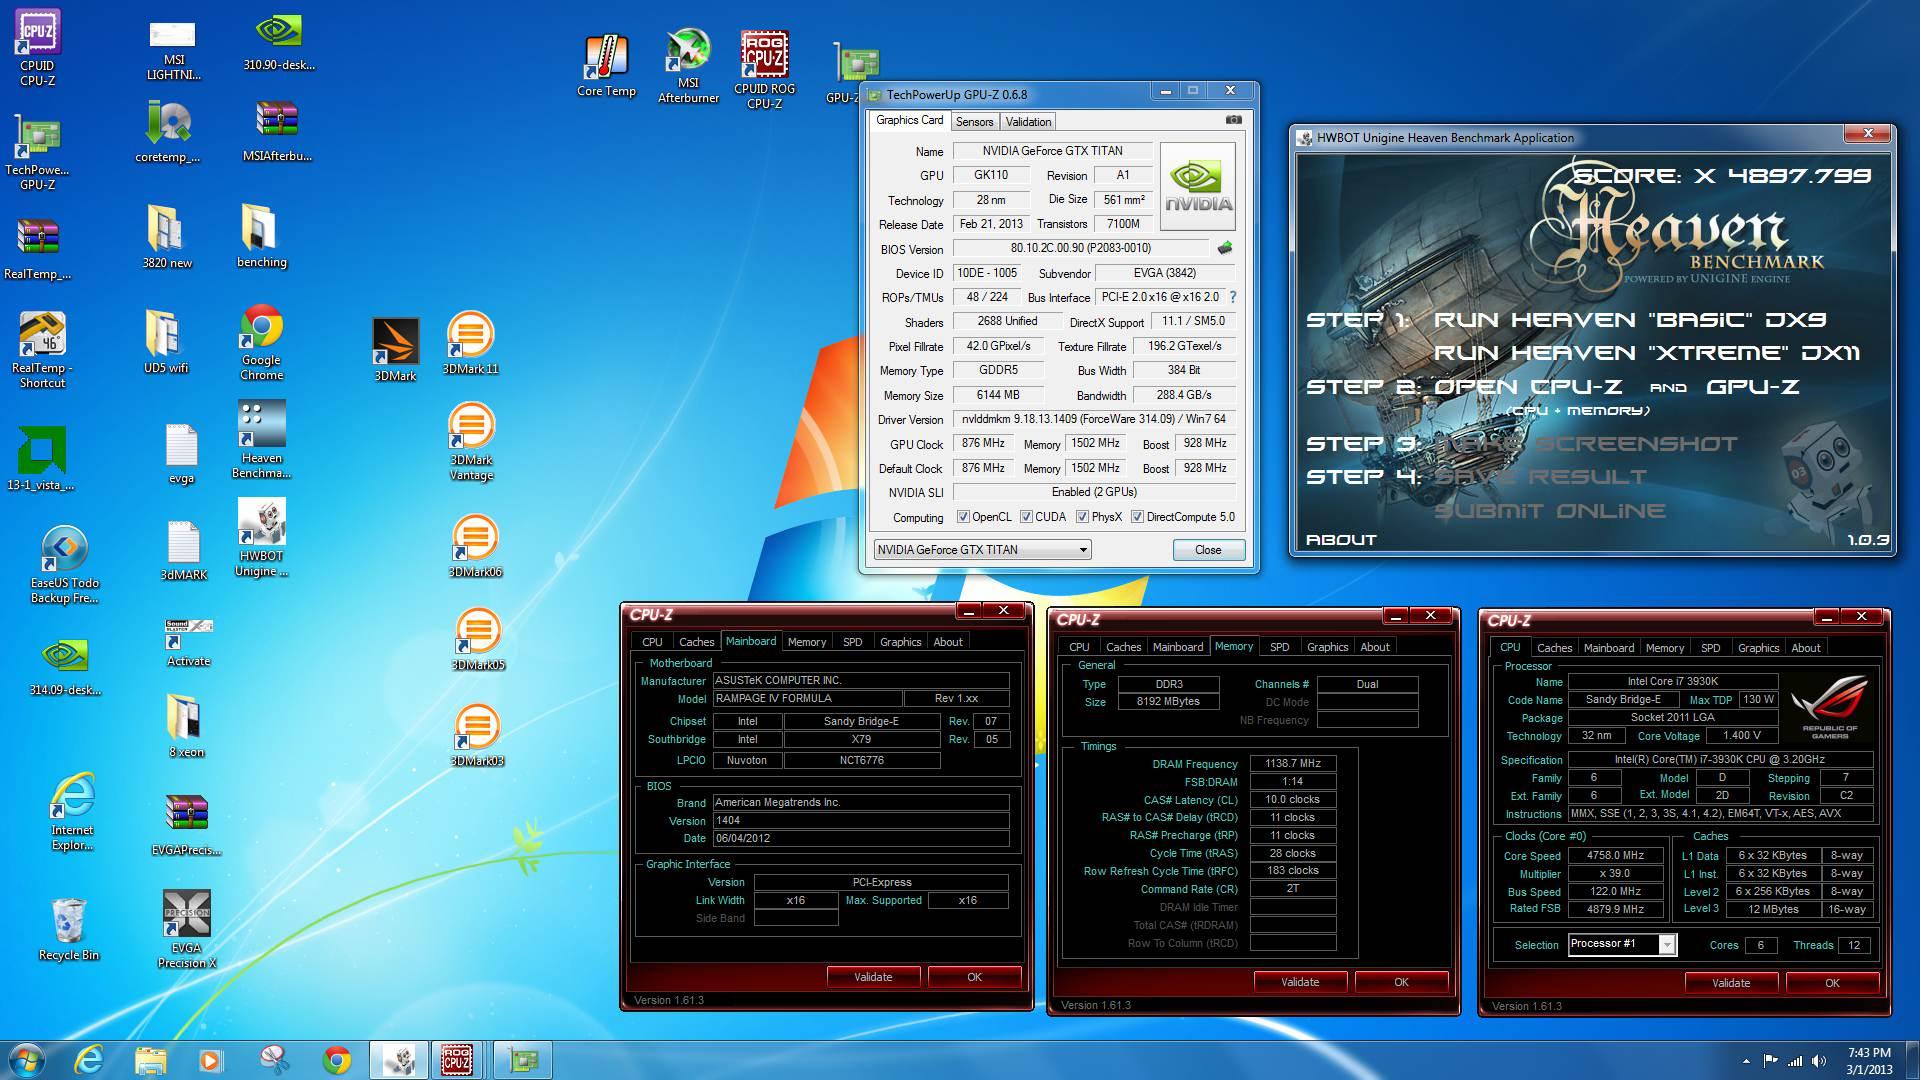1920x1080 pixels.
Task: Open the Recycle Bin
Action: click(x=69, y=929)
